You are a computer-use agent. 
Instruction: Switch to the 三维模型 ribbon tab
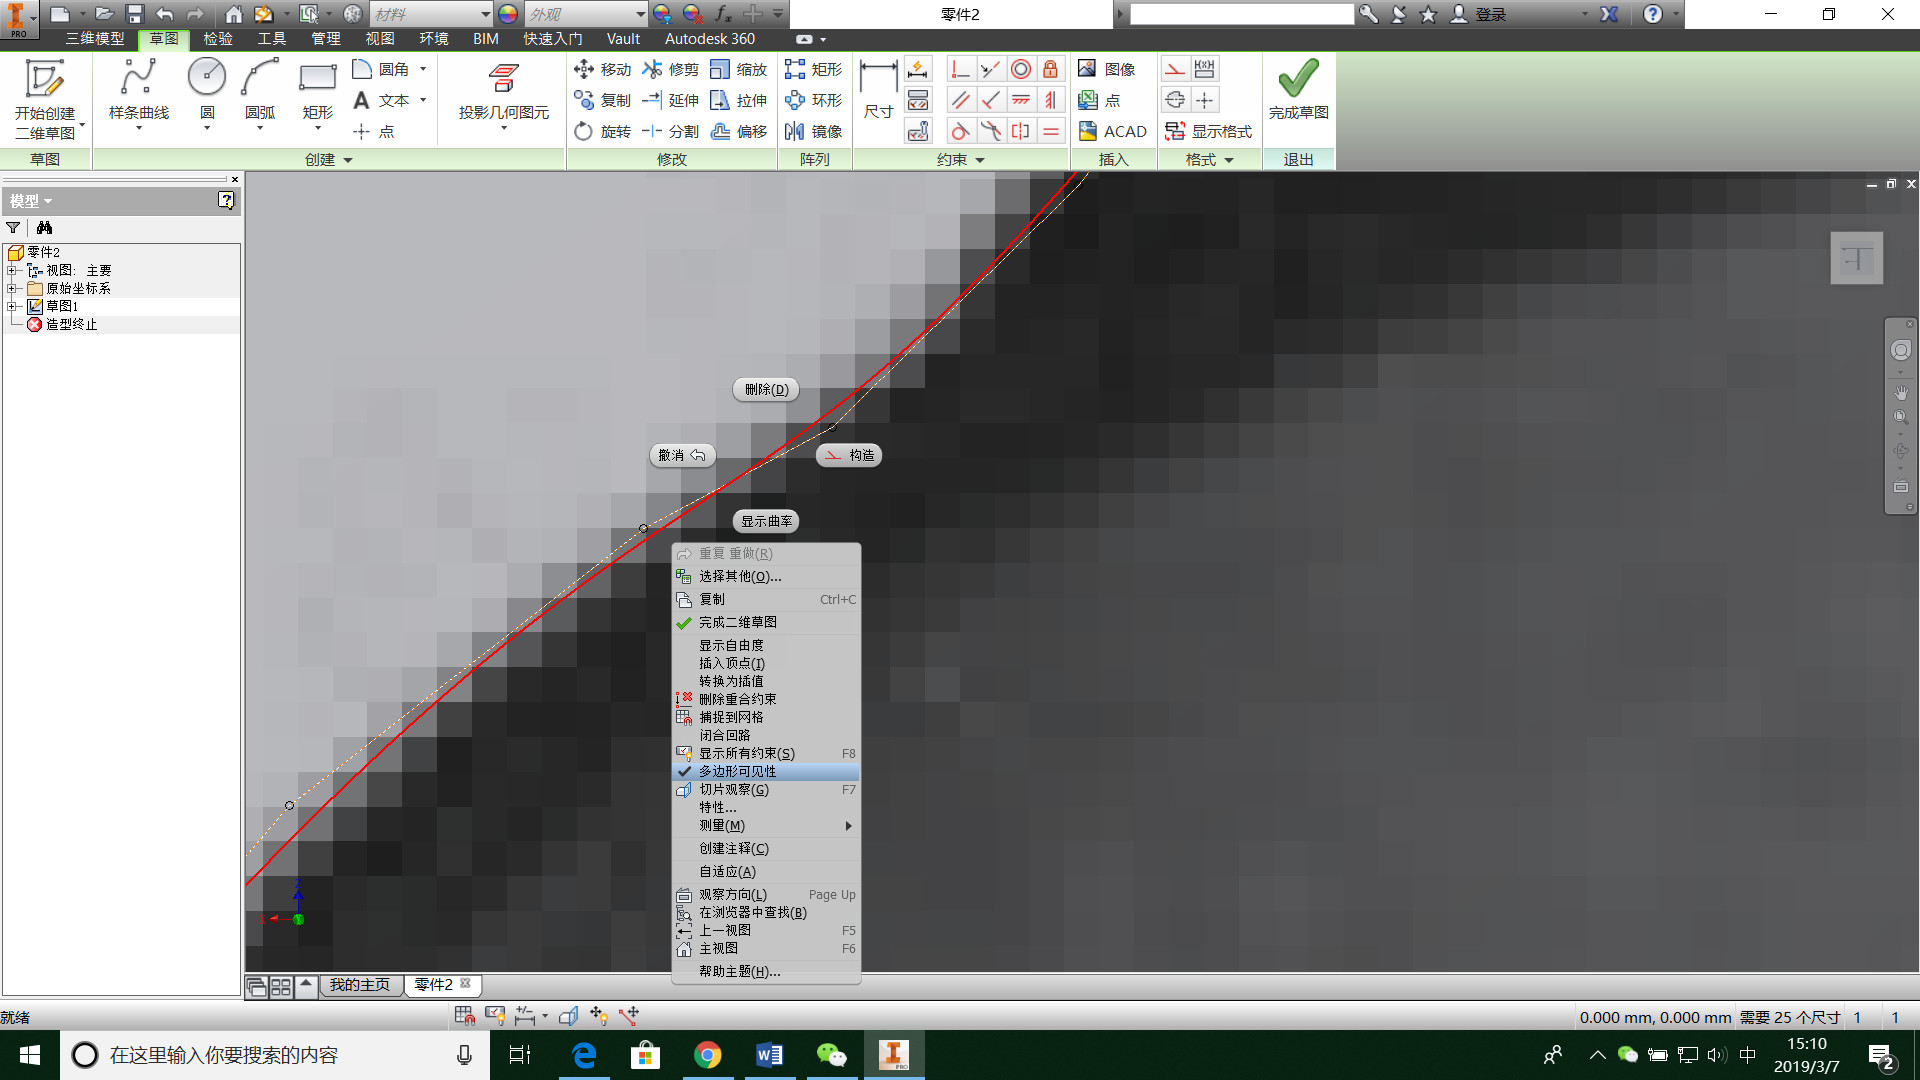click(x=95, y=39)
